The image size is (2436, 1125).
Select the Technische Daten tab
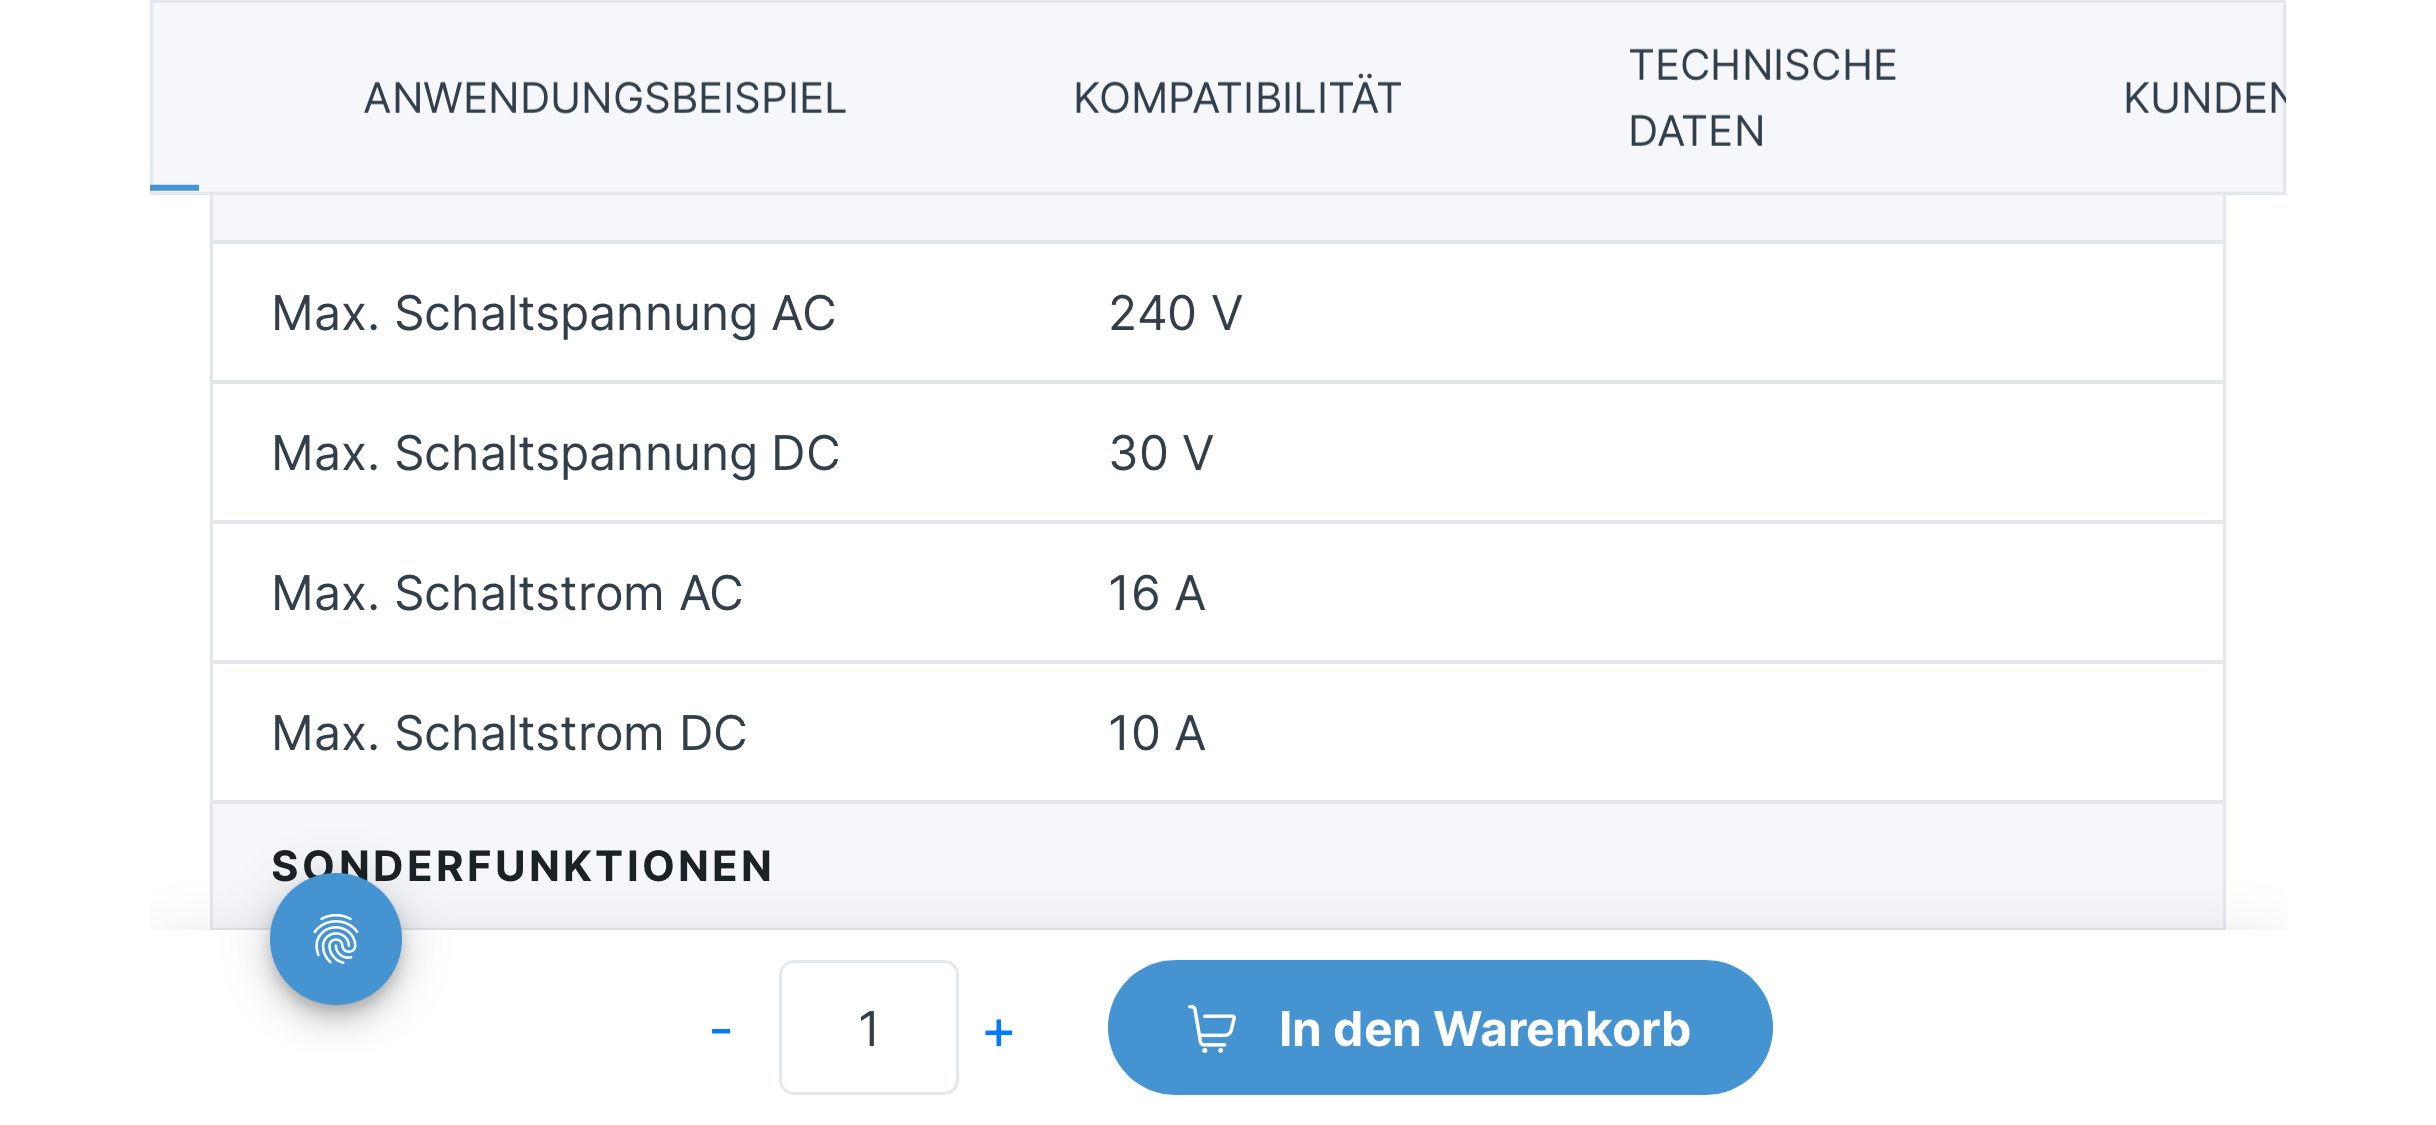(x=1762, y=98)
